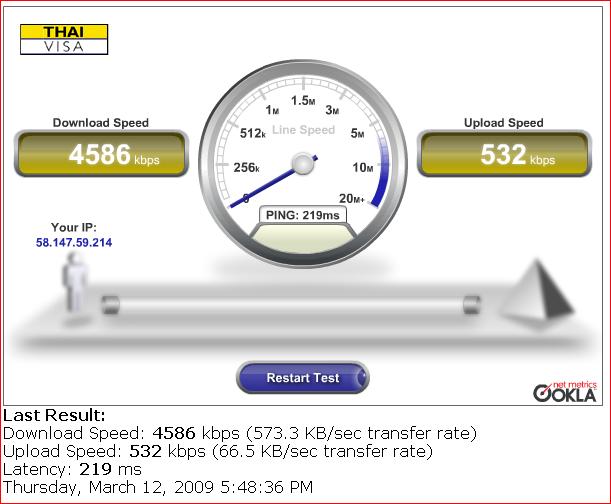Click the 512k label on speedometer

tap(253, 133)
